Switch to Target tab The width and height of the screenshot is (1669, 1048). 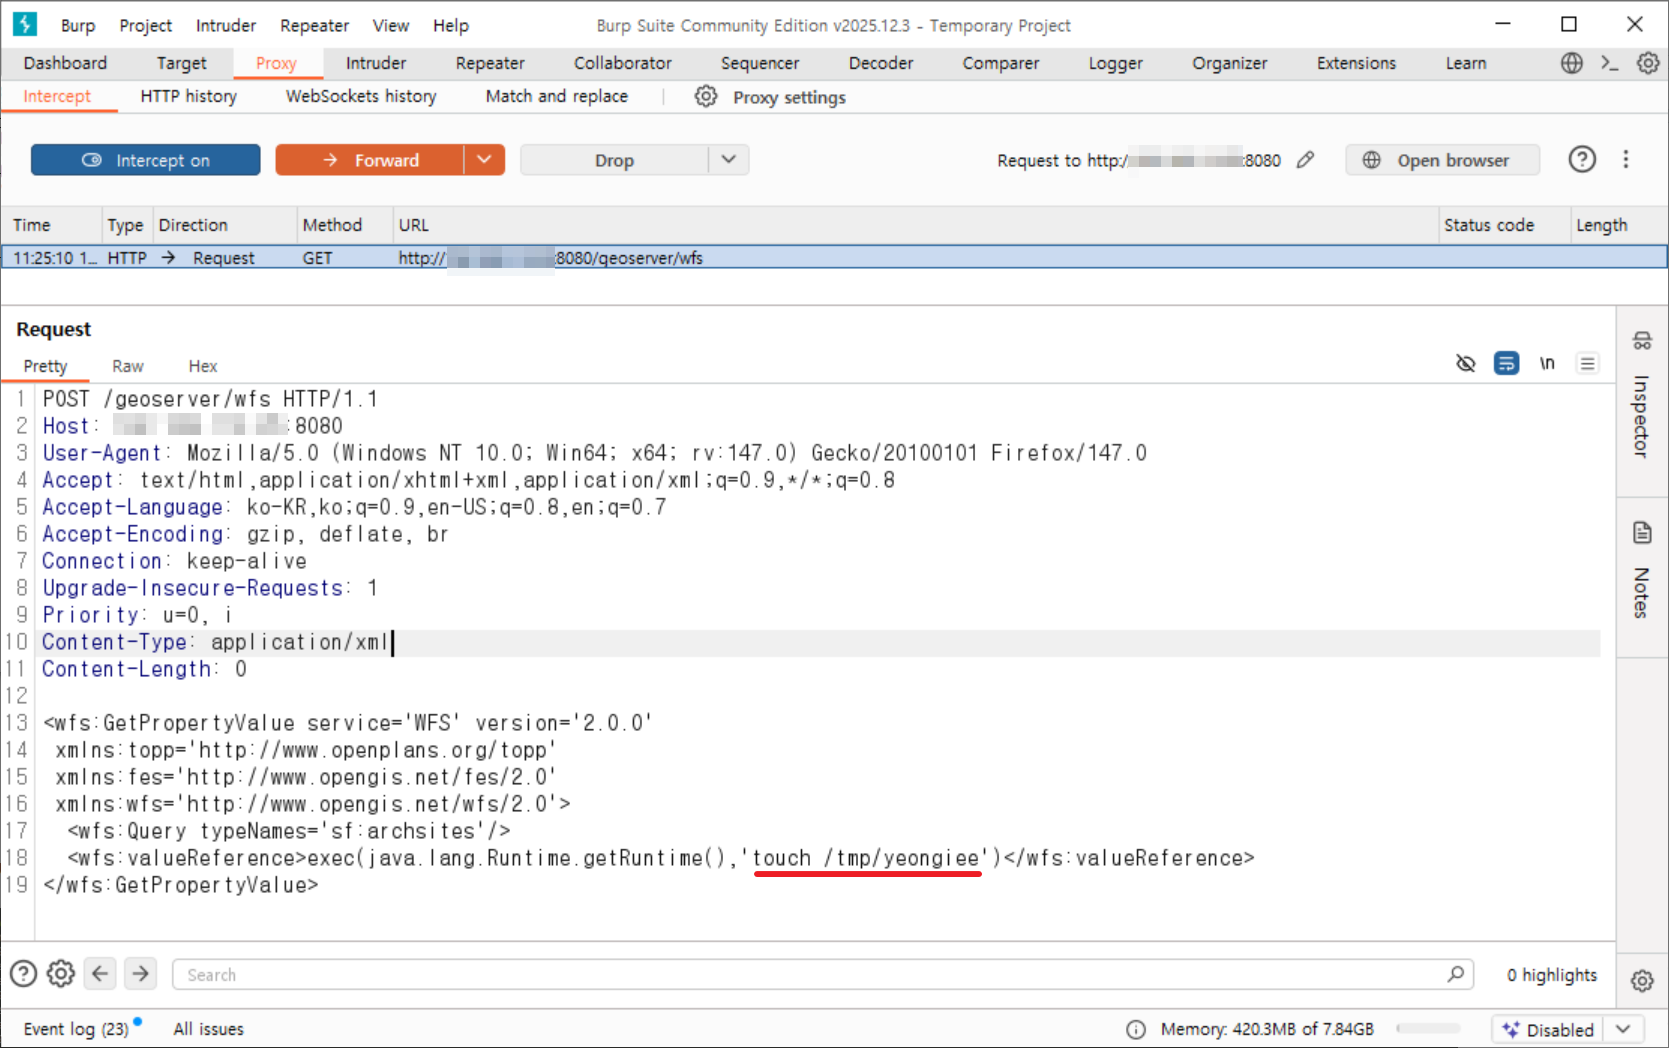pos(181,63)
